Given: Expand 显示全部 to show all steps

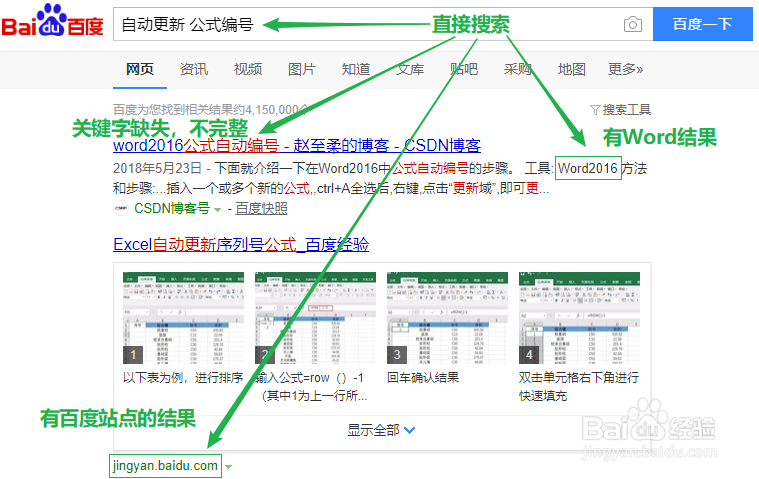Looking at the screenshot, I should (381, 430).
